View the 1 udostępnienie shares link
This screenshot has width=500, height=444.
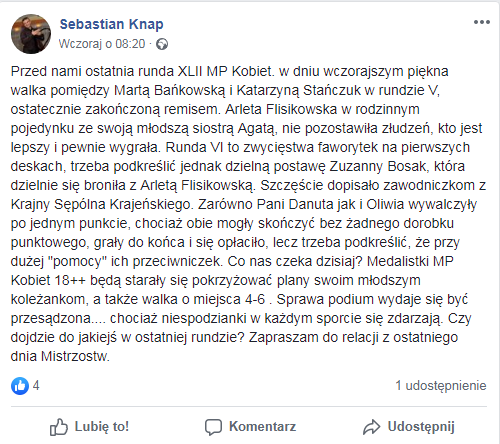click(441, 386)
